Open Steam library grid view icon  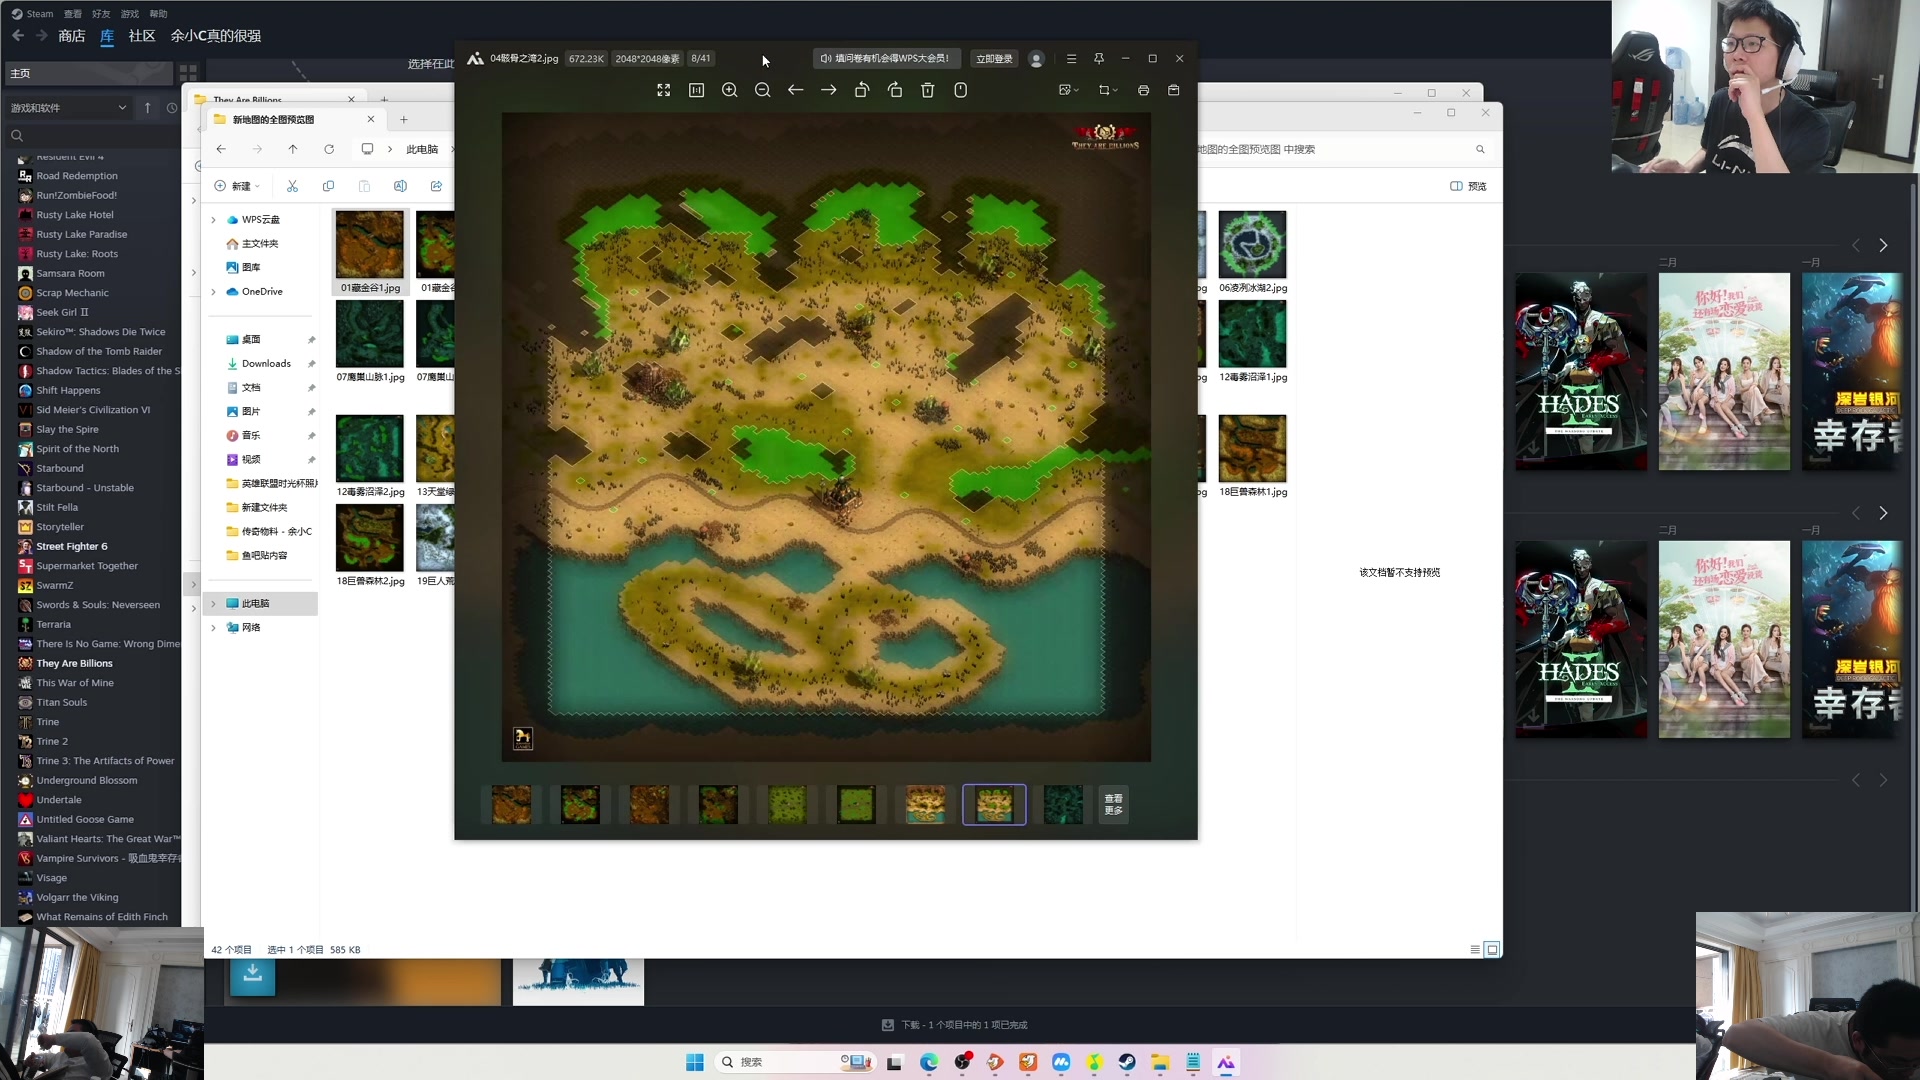pos(188,73)
